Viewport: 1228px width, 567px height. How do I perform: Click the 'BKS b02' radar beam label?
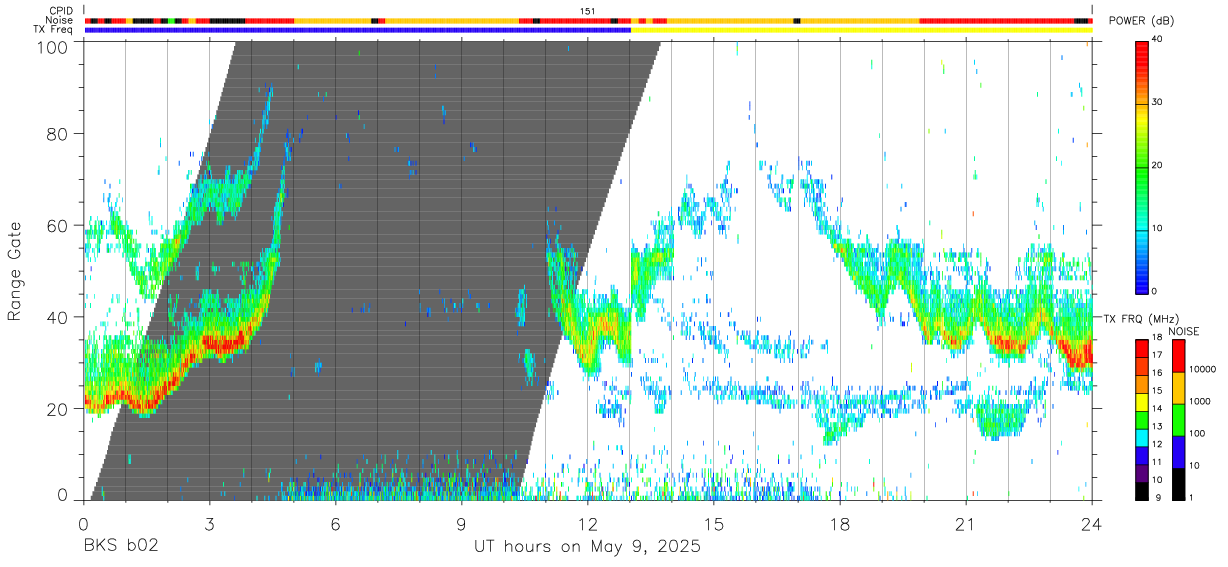(121, 546)
